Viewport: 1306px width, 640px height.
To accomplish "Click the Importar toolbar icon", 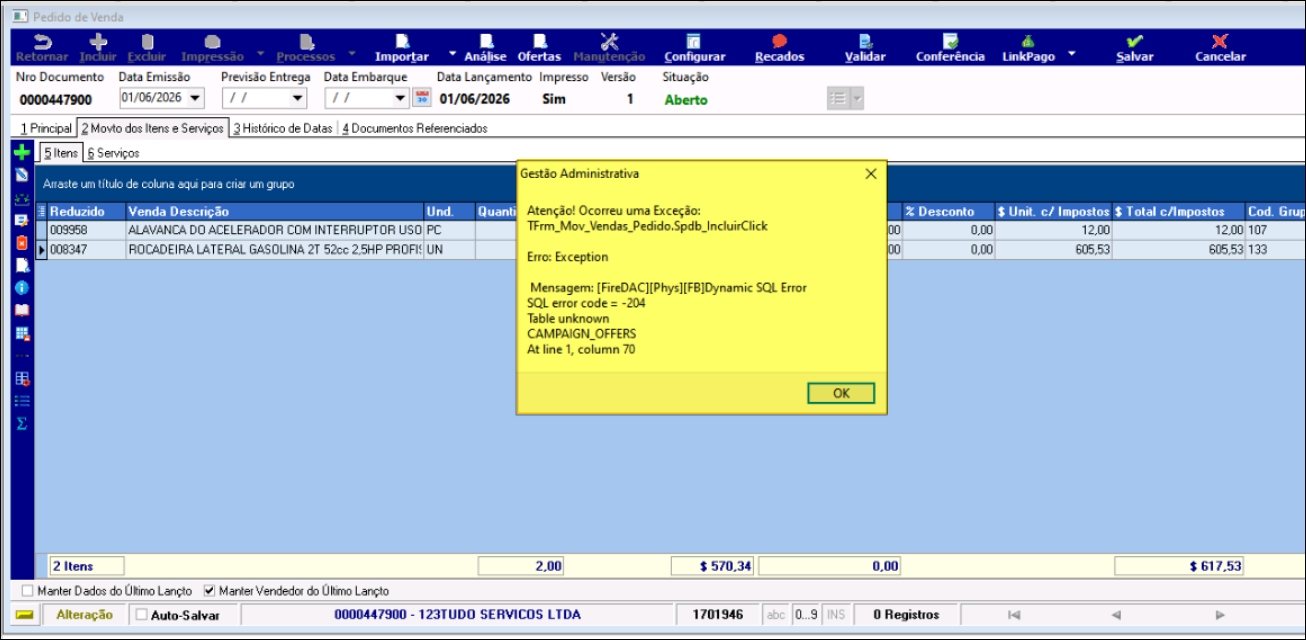I will click(402, 41).
